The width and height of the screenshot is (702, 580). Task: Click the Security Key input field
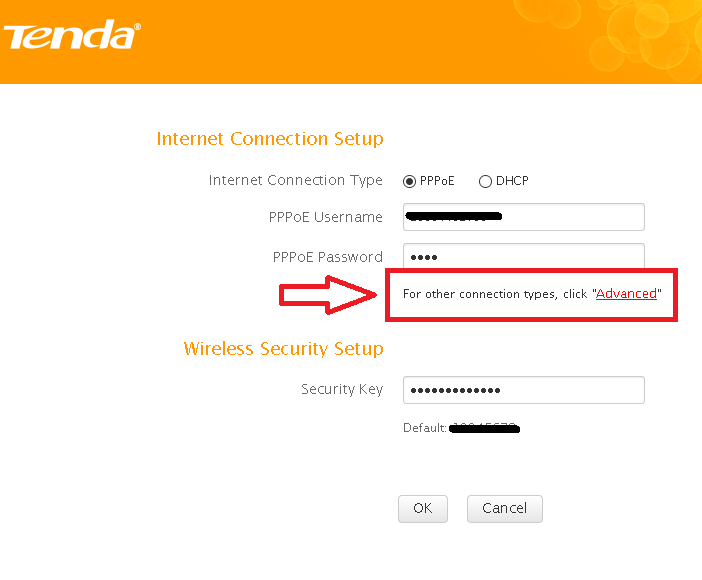pyautogui.click(x=523, y=389)
